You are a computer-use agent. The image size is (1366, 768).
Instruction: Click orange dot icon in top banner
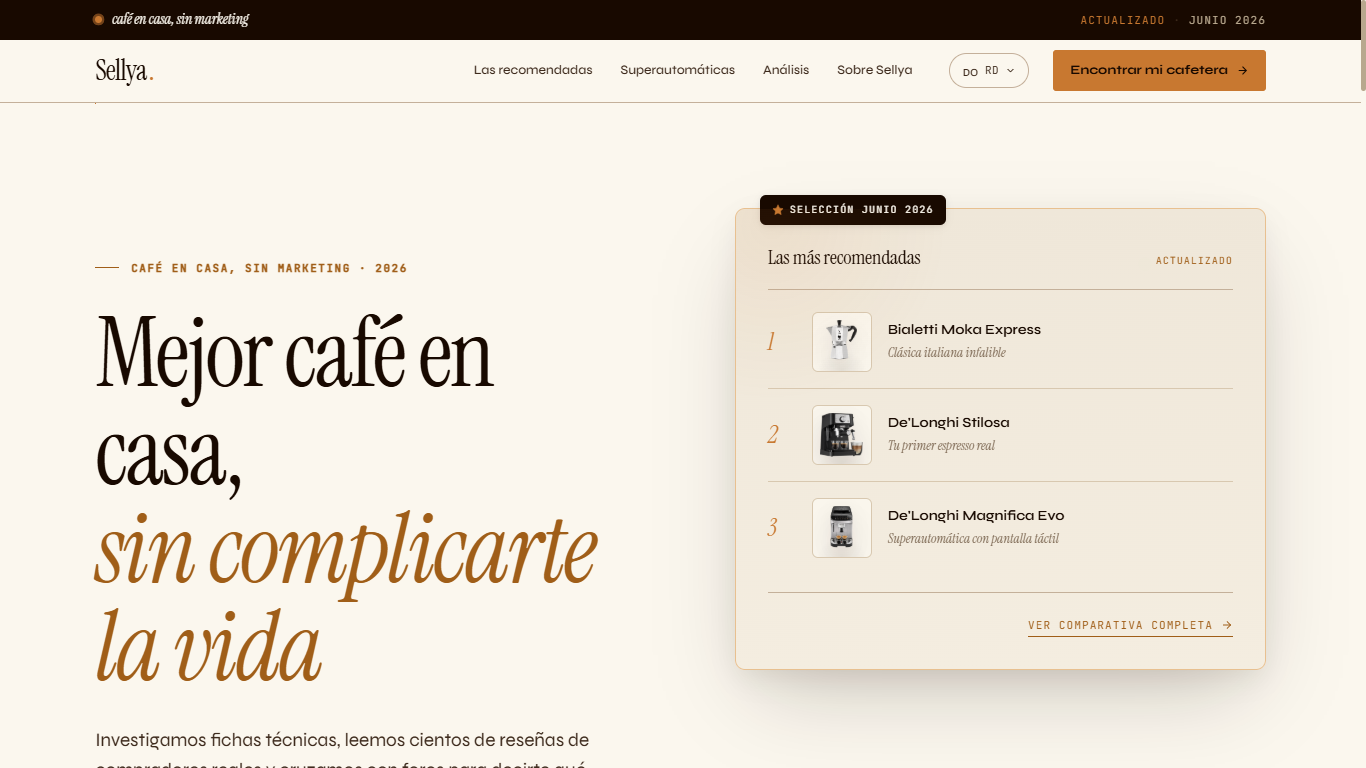[98, 19]
